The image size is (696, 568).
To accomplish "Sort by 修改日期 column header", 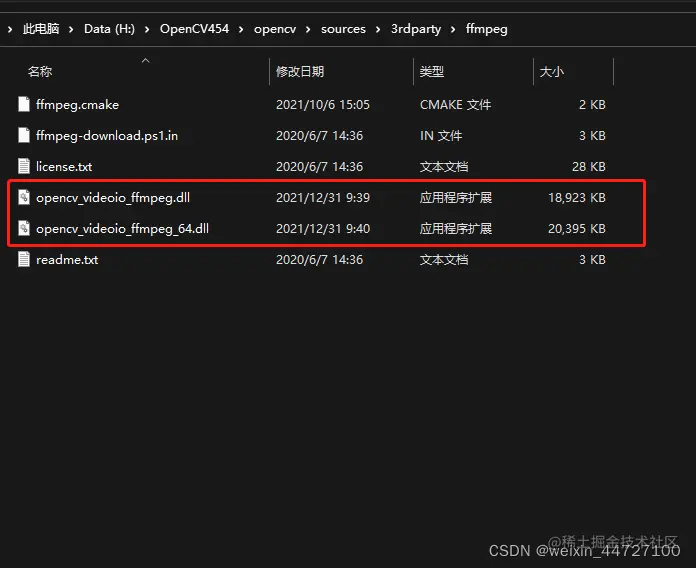I will pos(300,71).
